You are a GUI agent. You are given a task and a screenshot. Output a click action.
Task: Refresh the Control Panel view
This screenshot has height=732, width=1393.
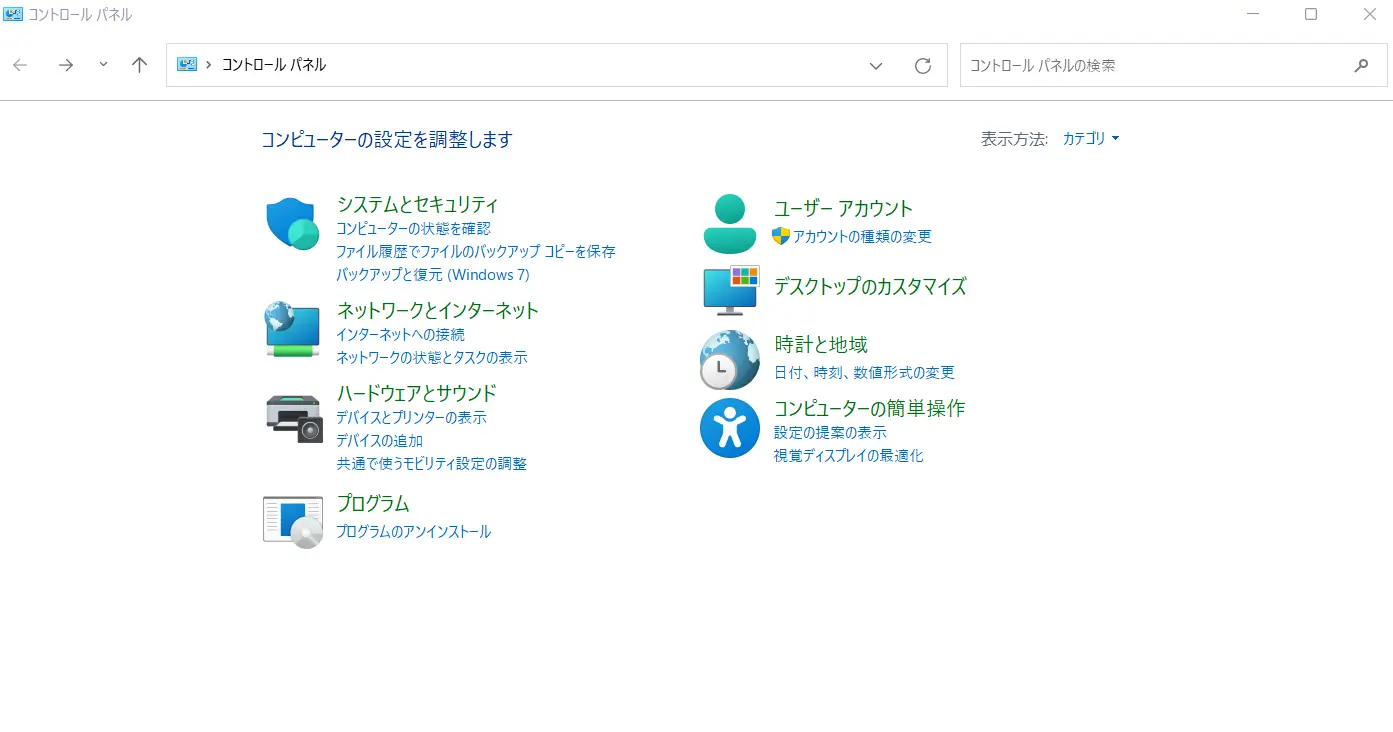[923, 65]
